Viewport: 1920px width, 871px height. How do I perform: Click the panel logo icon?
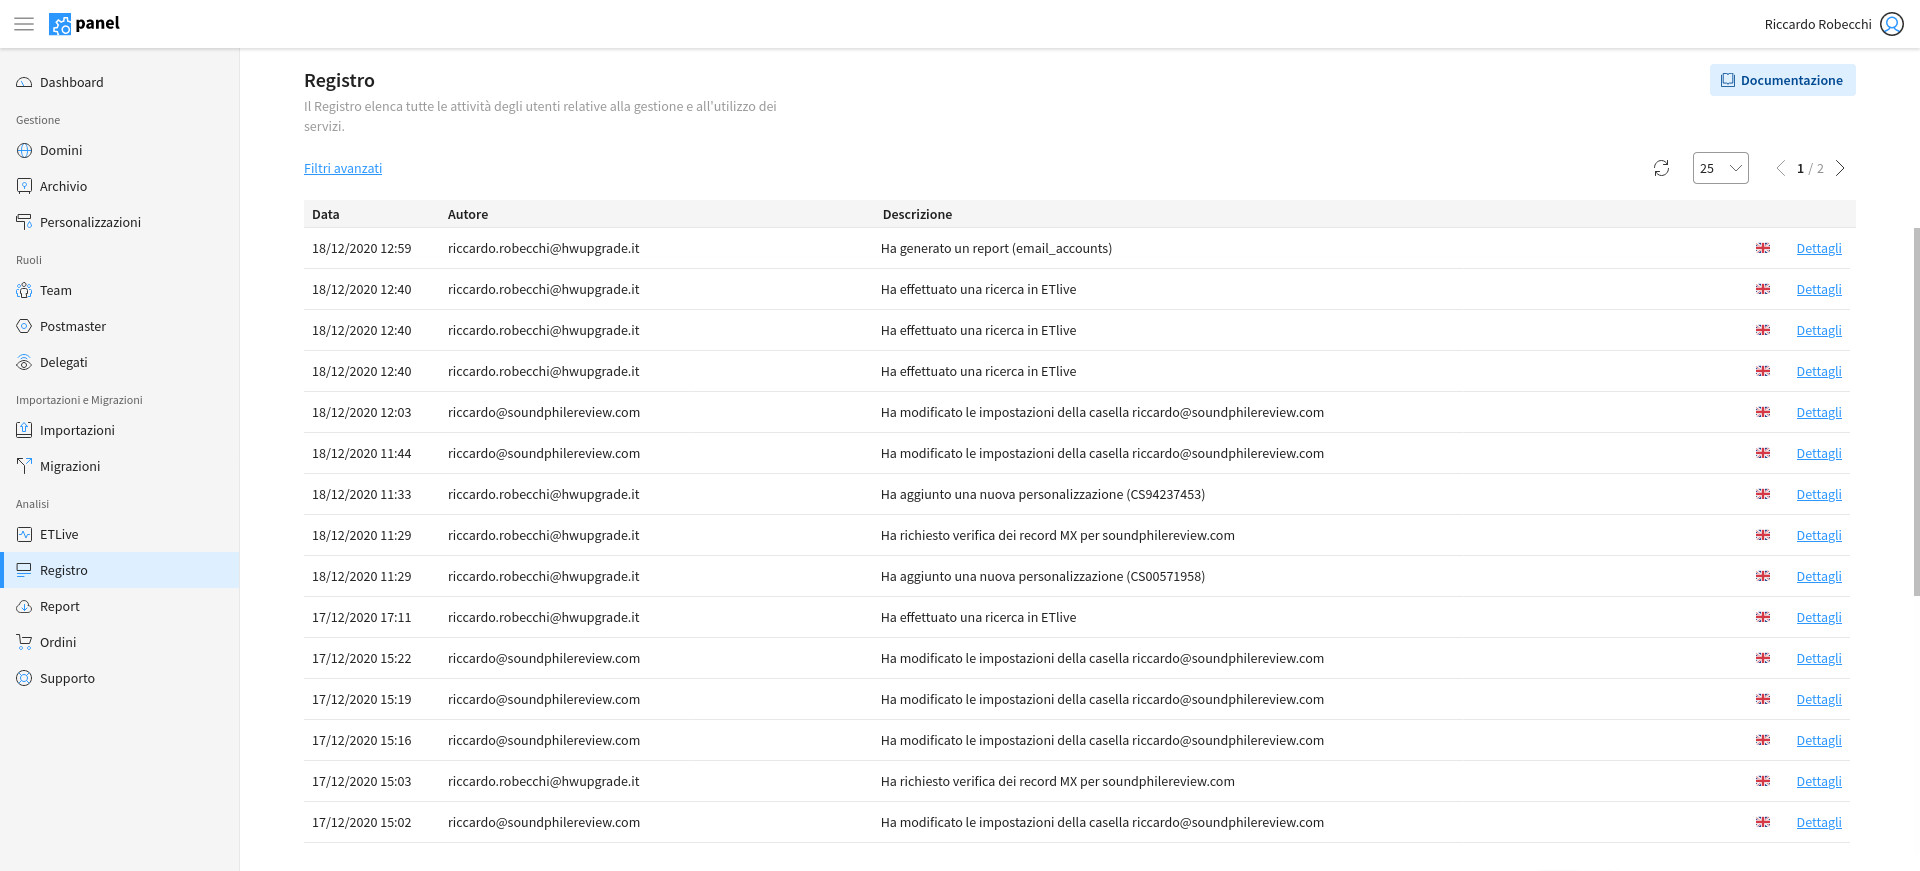coord(60,24)
